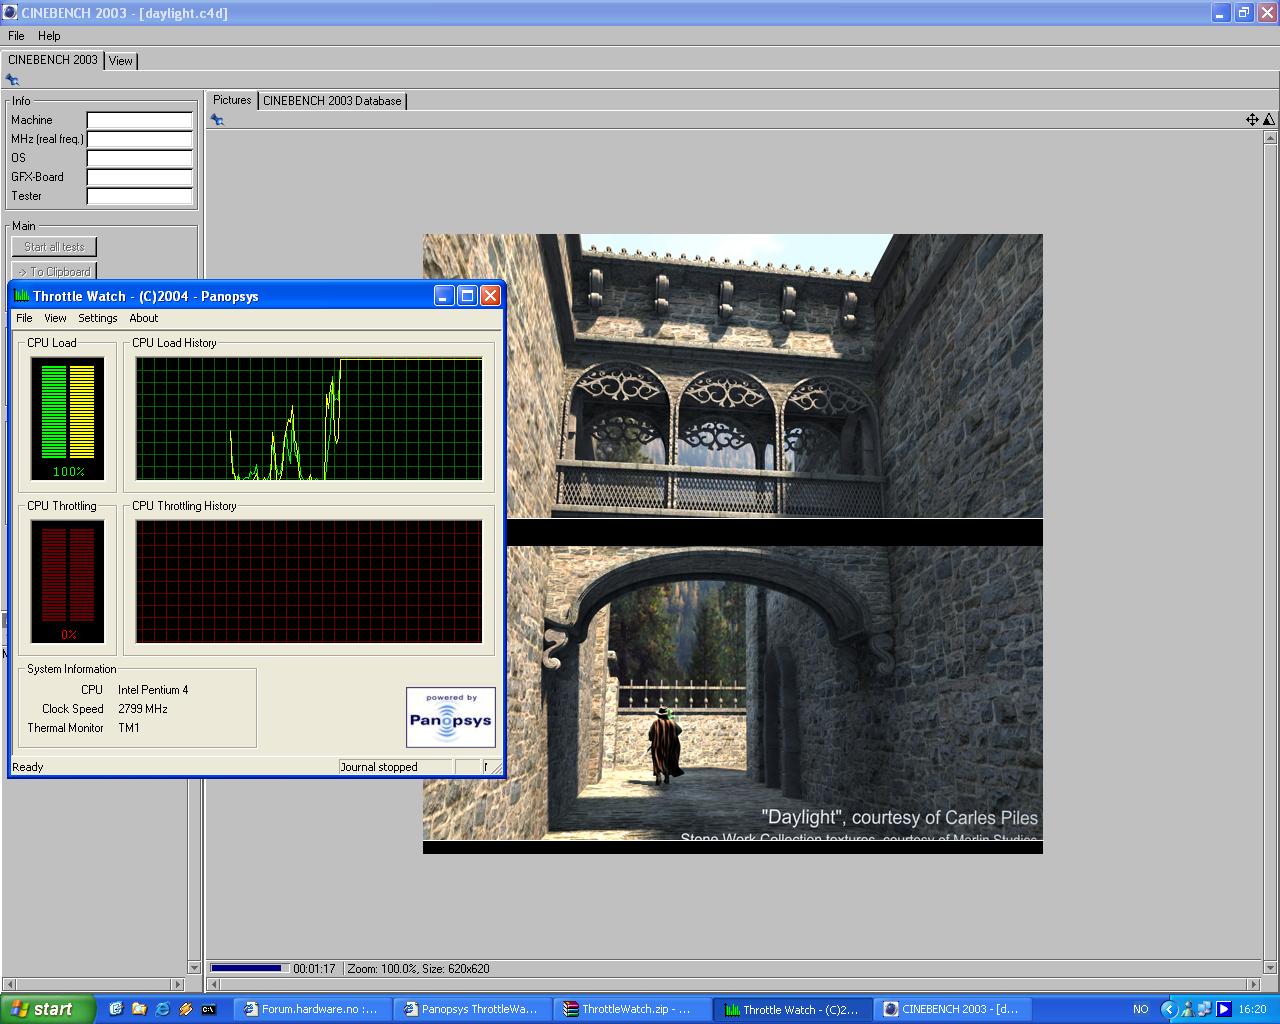
Task: Click the left panel scrollbar down arrow
Action: [x=195, y=968]
